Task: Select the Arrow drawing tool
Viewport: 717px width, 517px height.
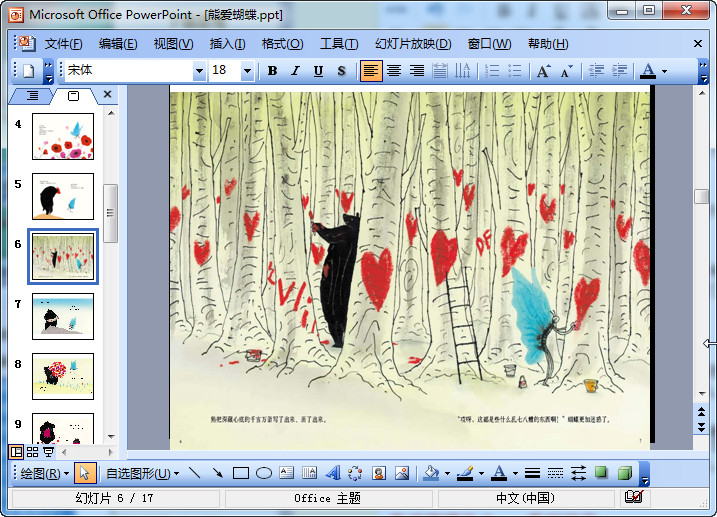Action: (x=218, y=473)
